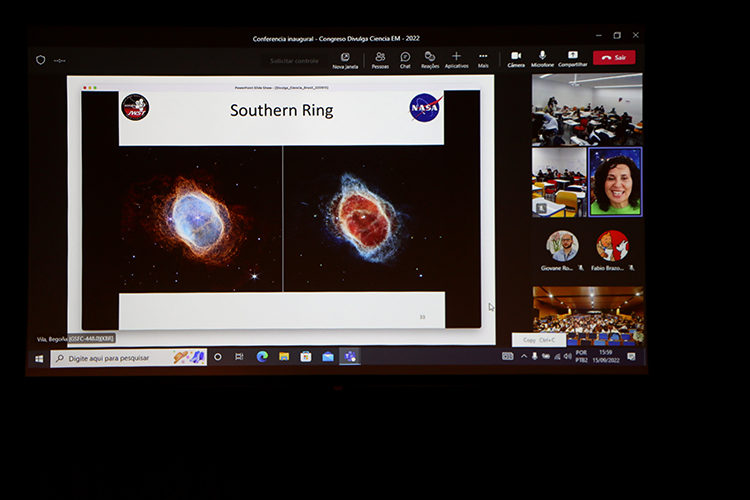Image resolution: width=750 pixels, height=500 pixels.
Task: Click Solicitar controle
Action: (294, 61)
